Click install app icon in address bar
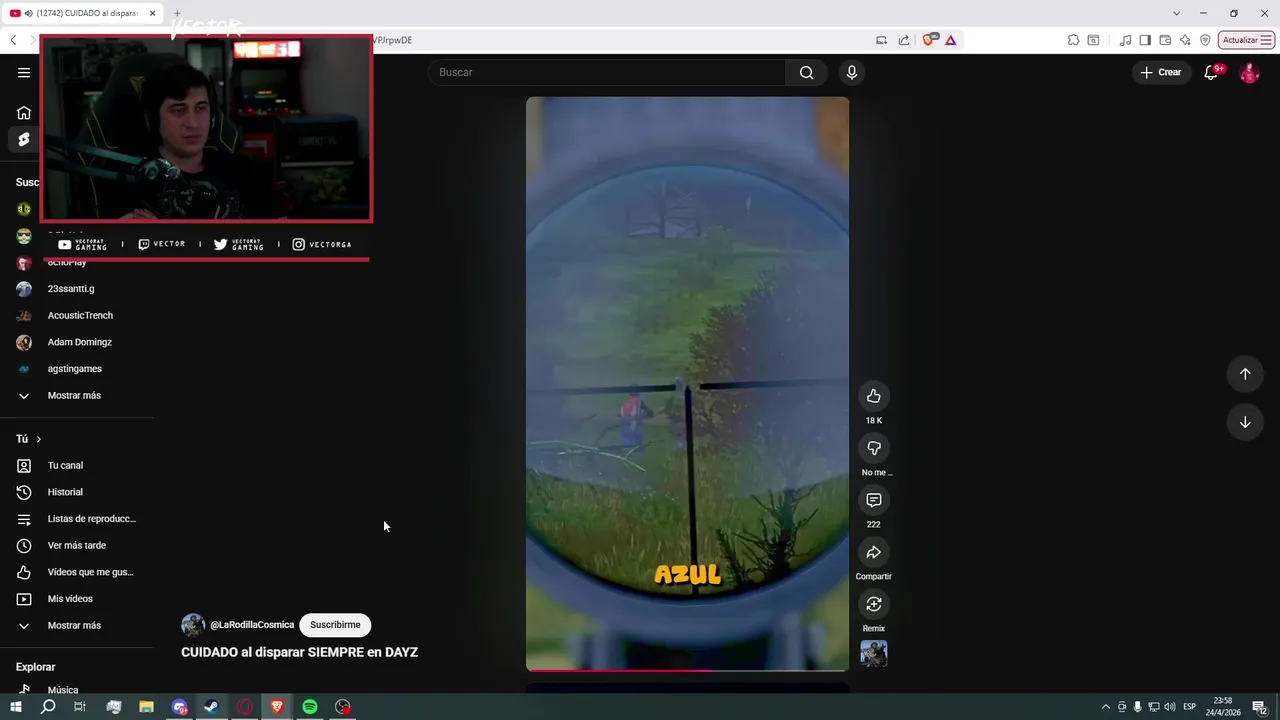This screenshot has height=720, width=1280. [x=881, y=40]
